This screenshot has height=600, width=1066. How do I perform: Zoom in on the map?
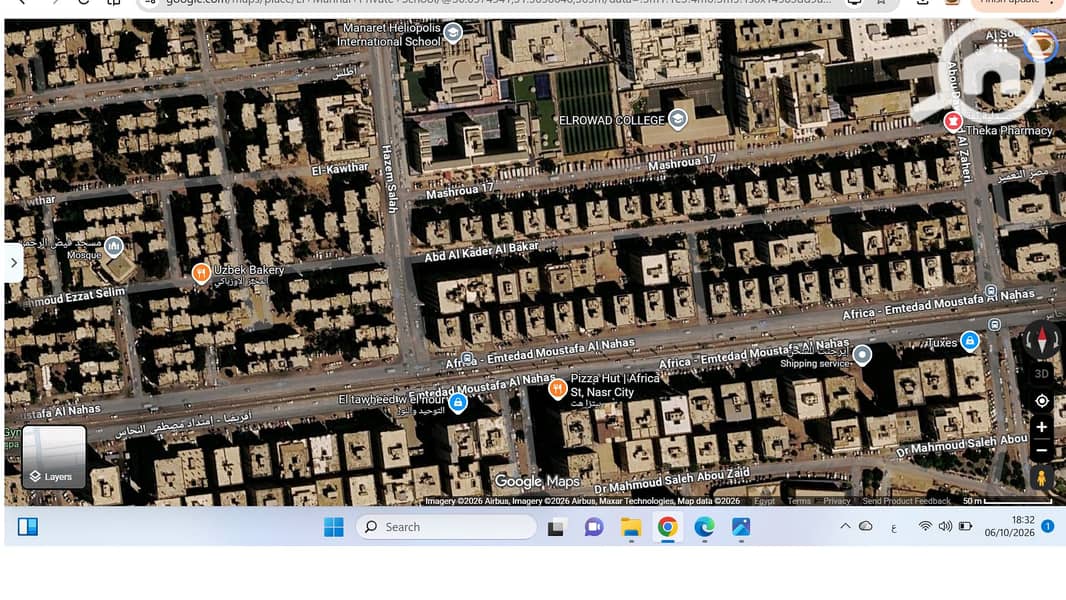(1041, 427)
